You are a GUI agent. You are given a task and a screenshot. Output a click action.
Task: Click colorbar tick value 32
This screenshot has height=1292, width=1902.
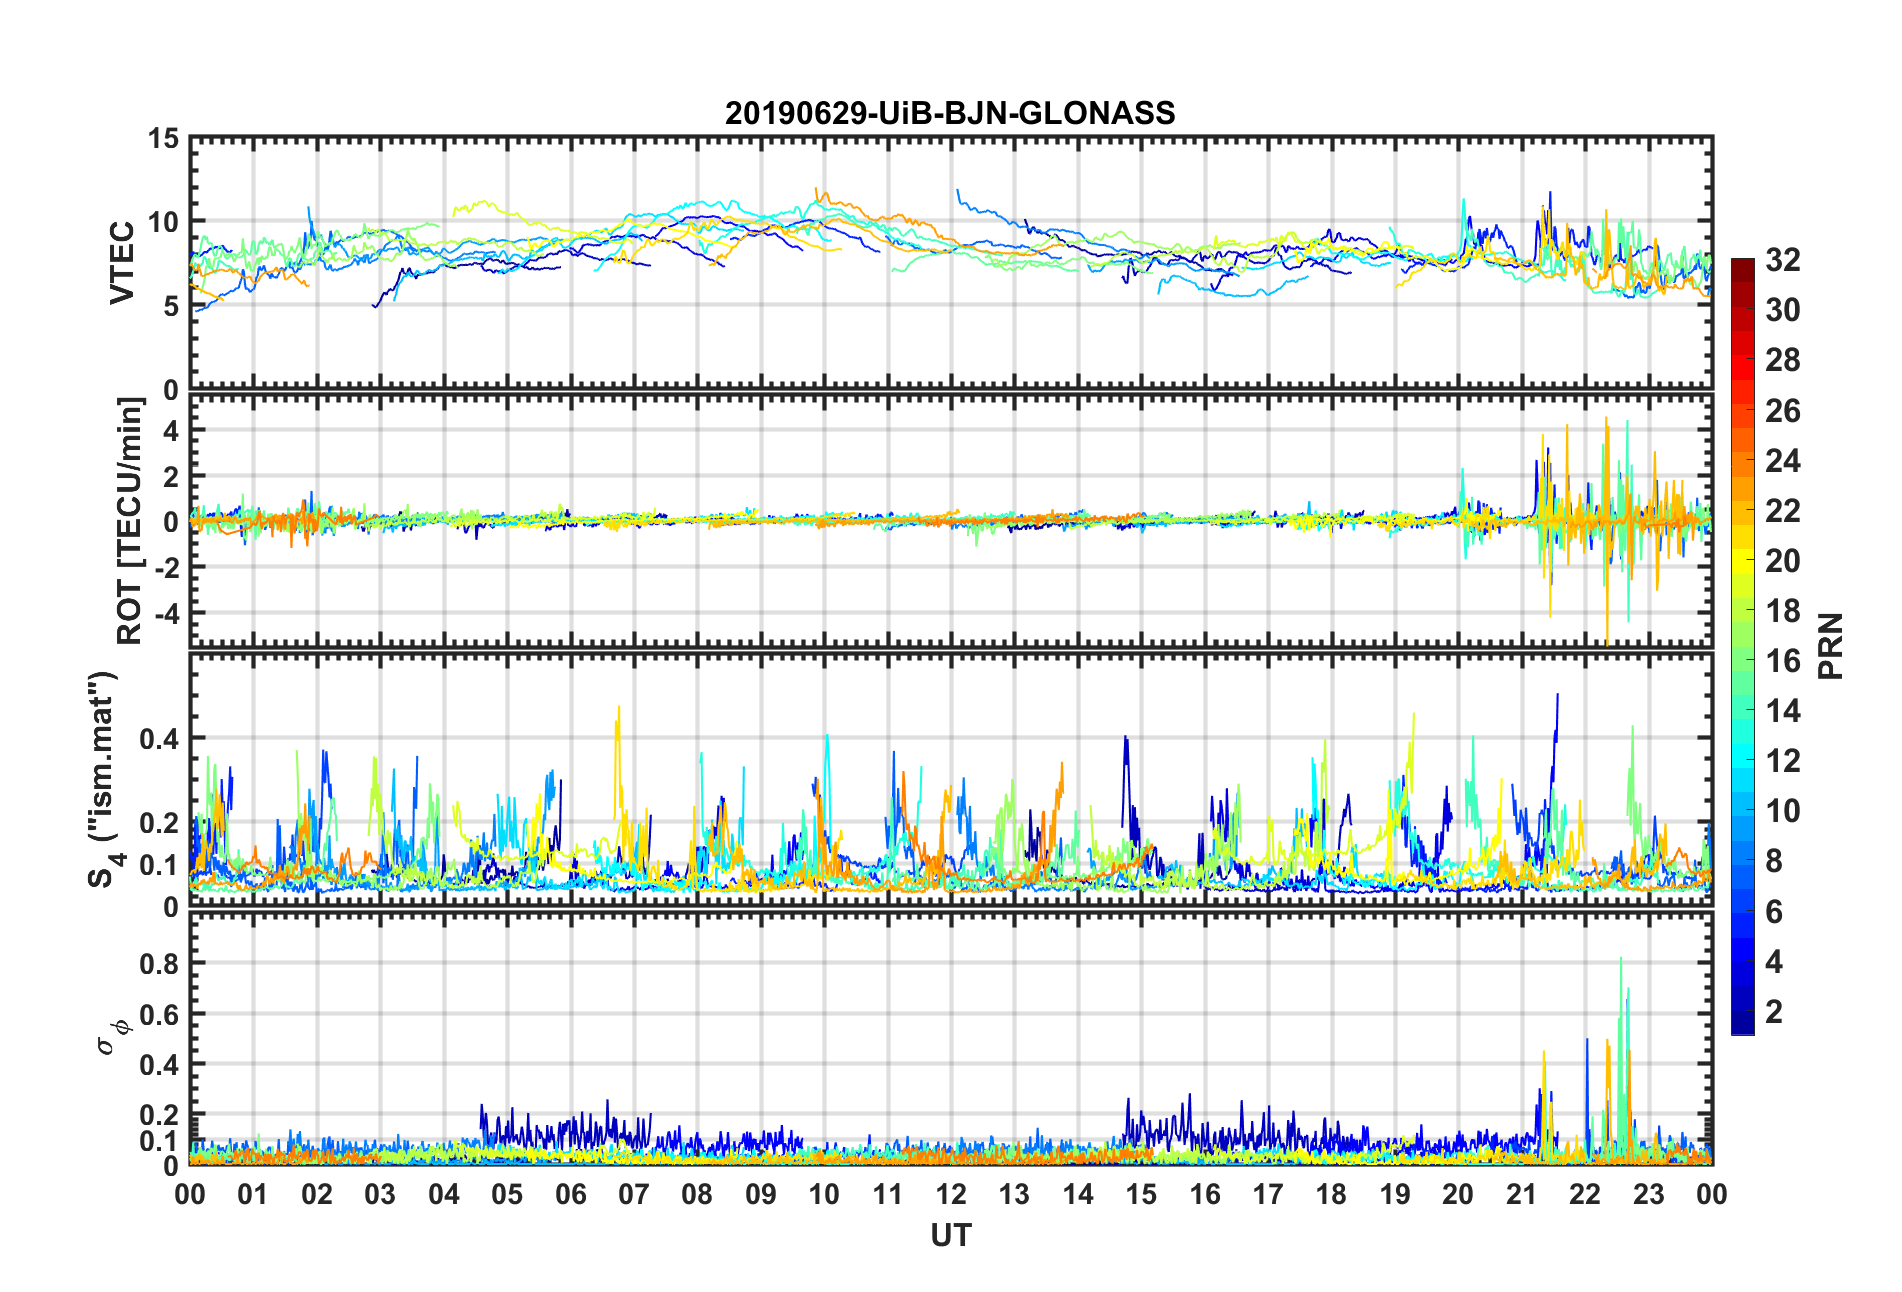[1783, 260]
